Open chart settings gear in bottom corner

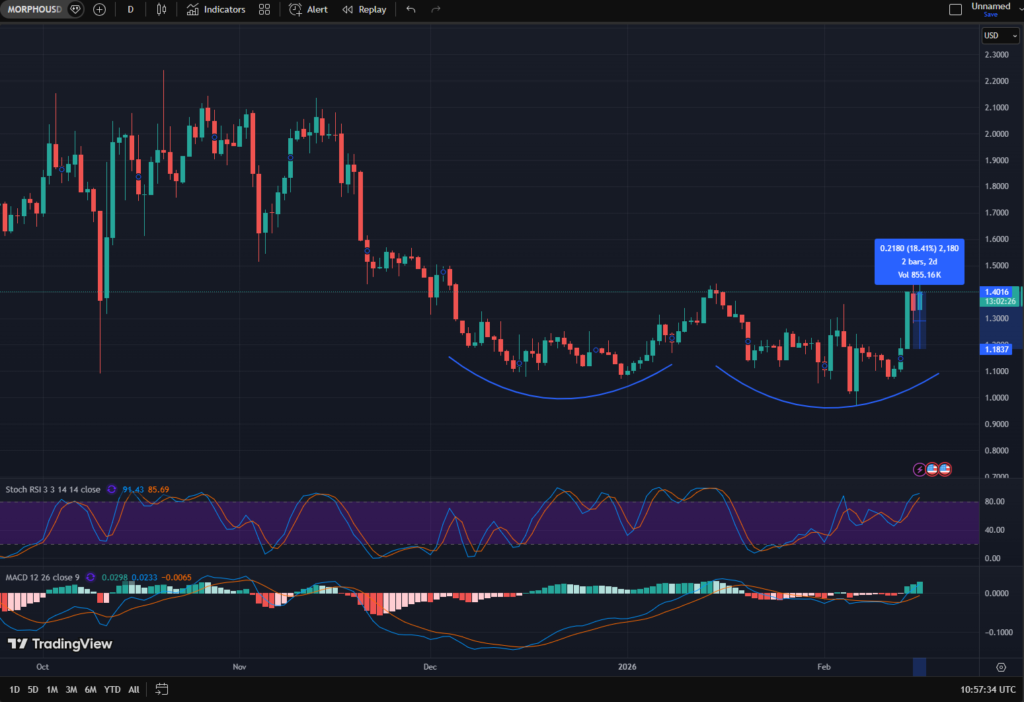pos(1001,666)
